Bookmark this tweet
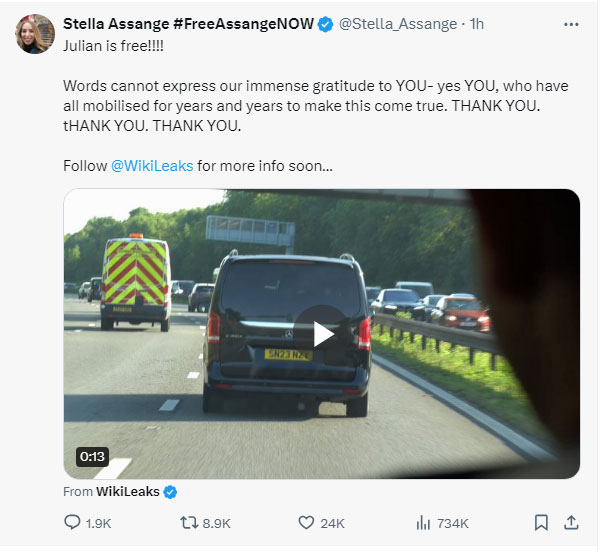Viewport: 601px width, 552px height. (541, 522)
